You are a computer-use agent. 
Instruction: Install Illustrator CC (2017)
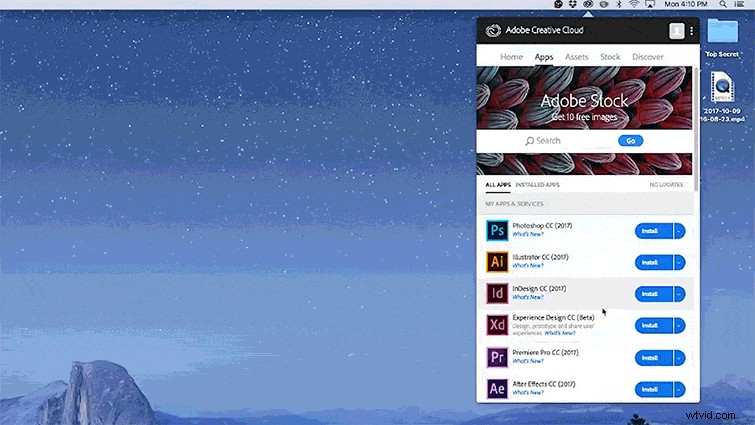tap(653, 262)
